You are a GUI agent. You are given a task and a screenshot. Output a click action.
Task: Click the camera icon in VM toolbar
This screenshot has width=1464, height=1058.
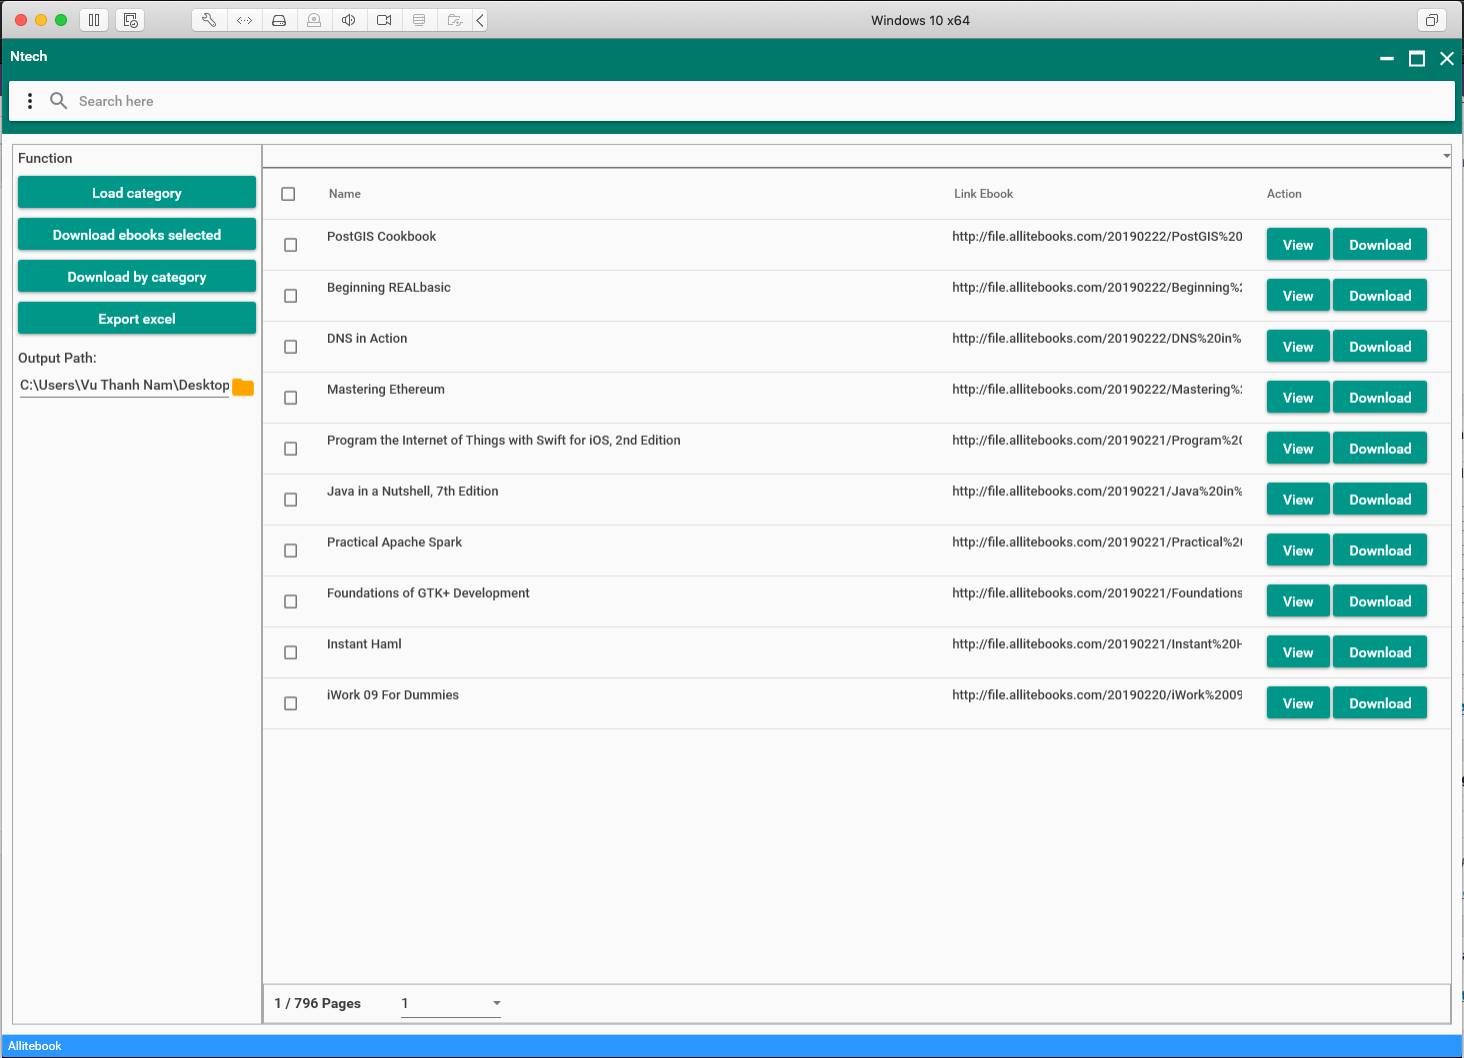384,20
